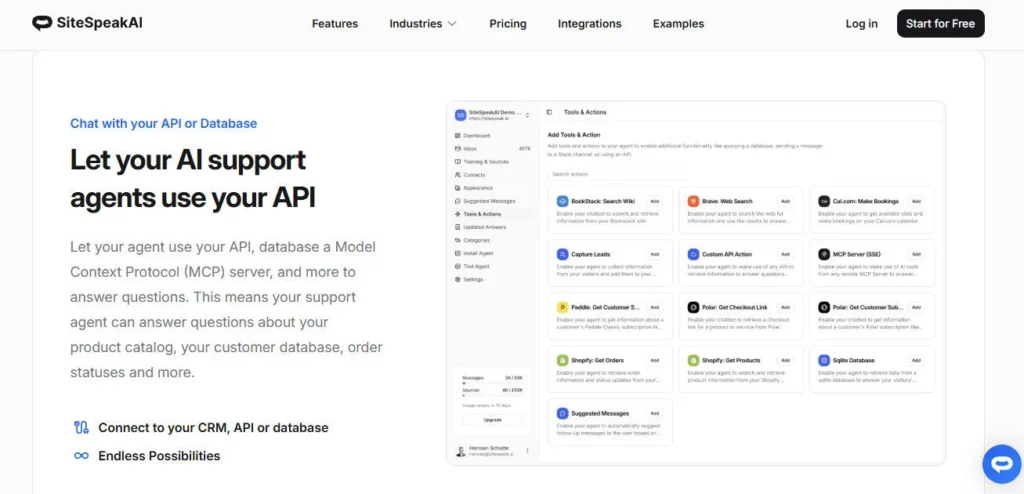Click the SD workspace avatar badge
Viewport: 1024px width, 494px height.
pos(460,115)
